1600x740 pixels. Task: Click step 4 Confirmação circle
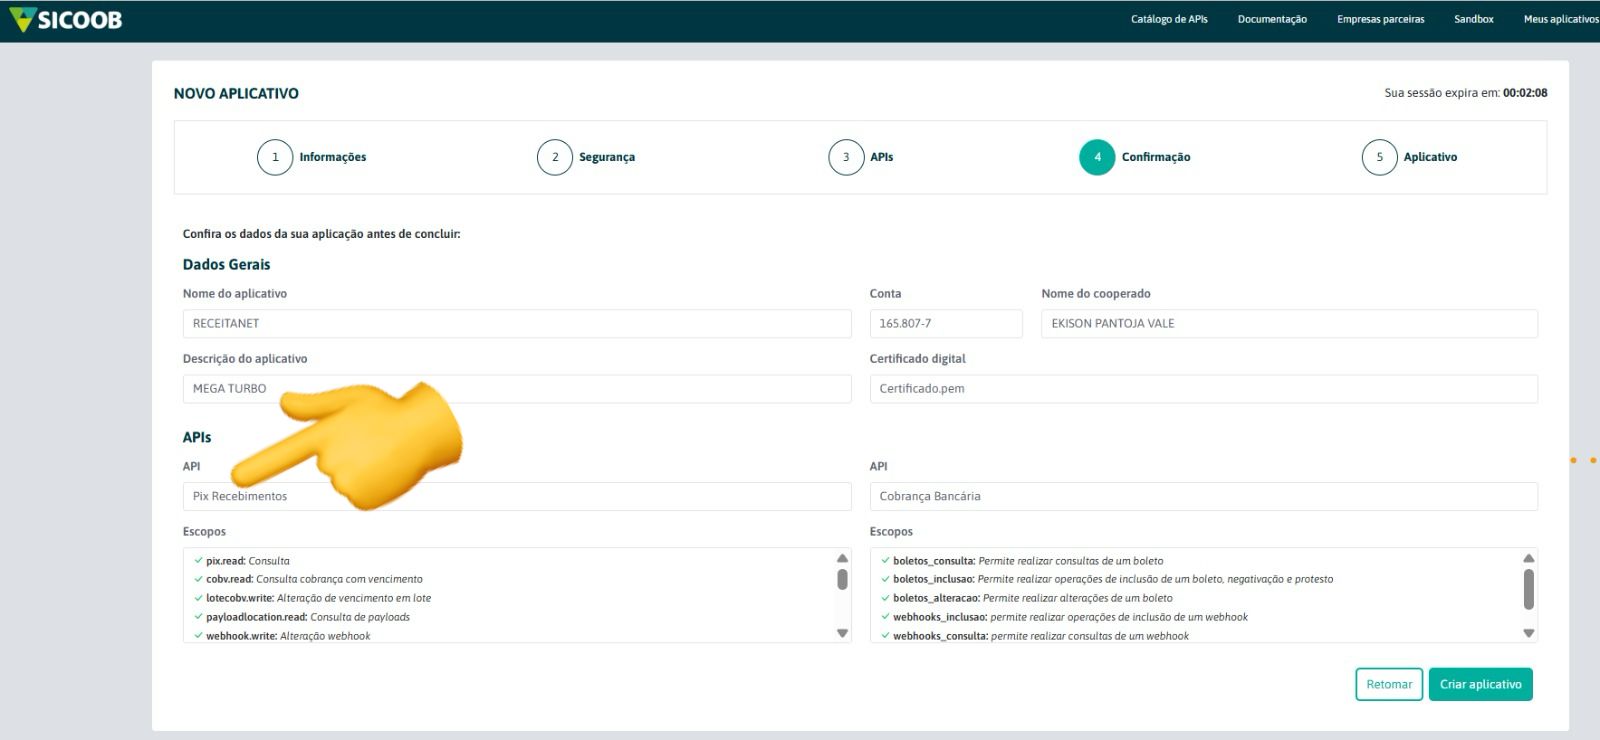click(x=1097, y=157)
